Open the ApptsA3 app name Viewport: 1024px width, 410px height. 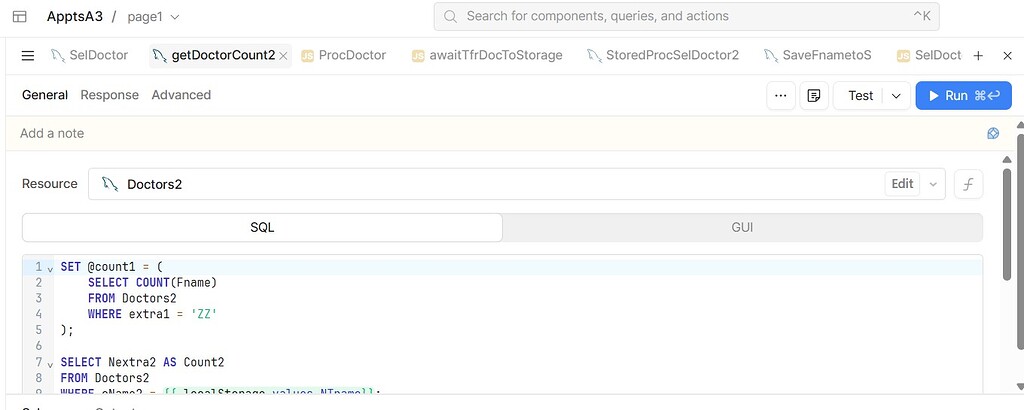click(x=74, y=17)
